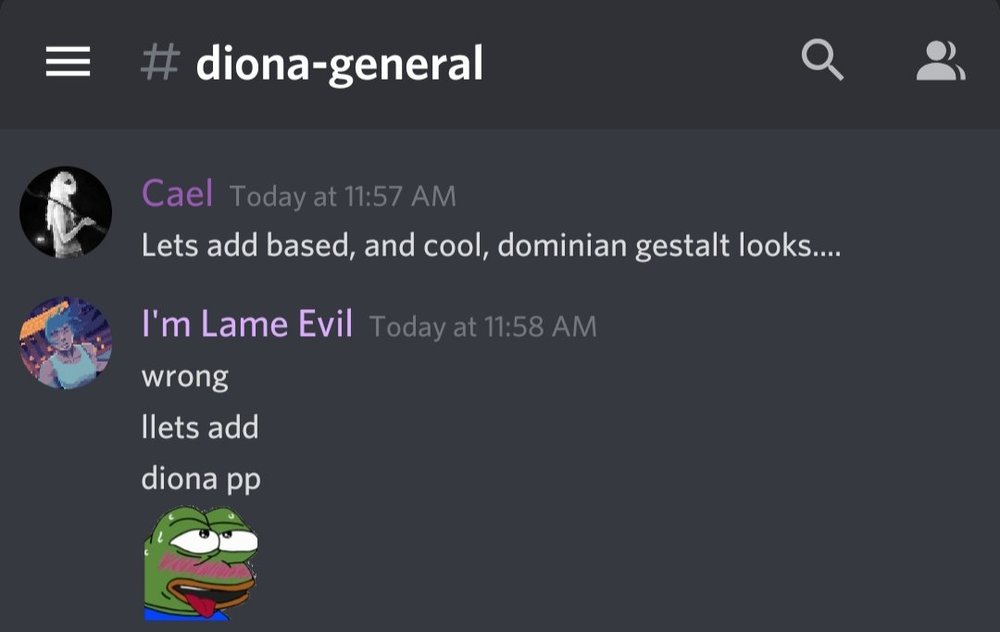
Task: Click the Today at 11:58 AM timestamp
Action: pos(483,327)
